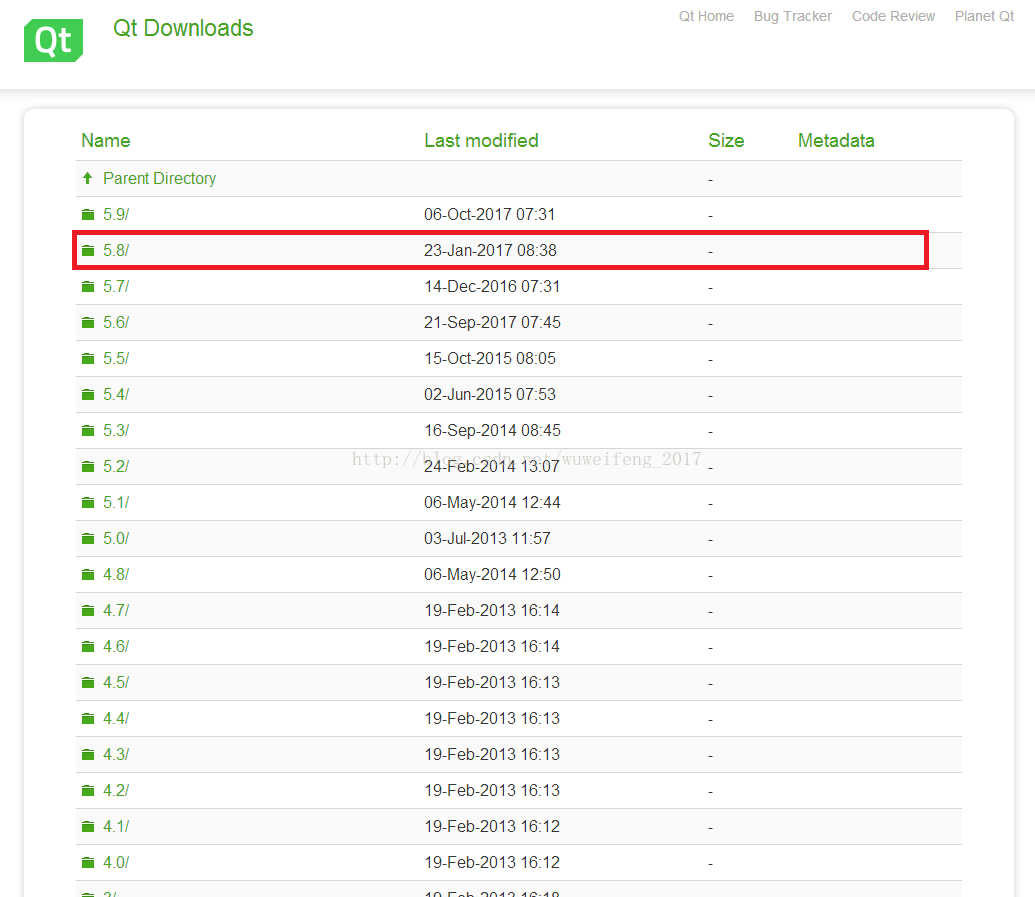Click the folder icon for 5.9/
The height and width of the screenshot is (897, 1035).
[88, 215]
